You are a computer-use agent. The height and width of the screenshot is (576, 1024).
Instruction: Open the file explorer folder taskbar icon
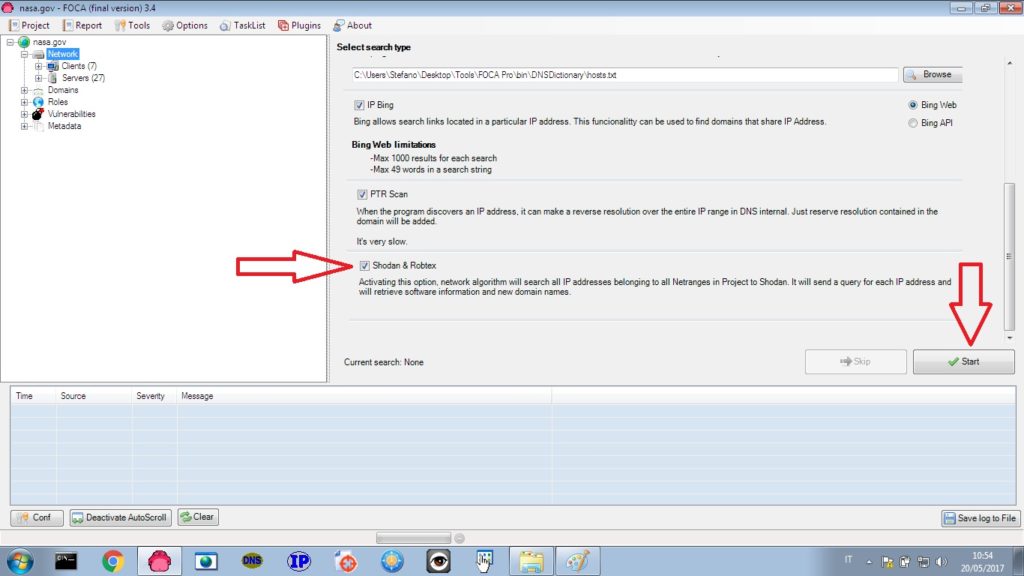[531, 561]
